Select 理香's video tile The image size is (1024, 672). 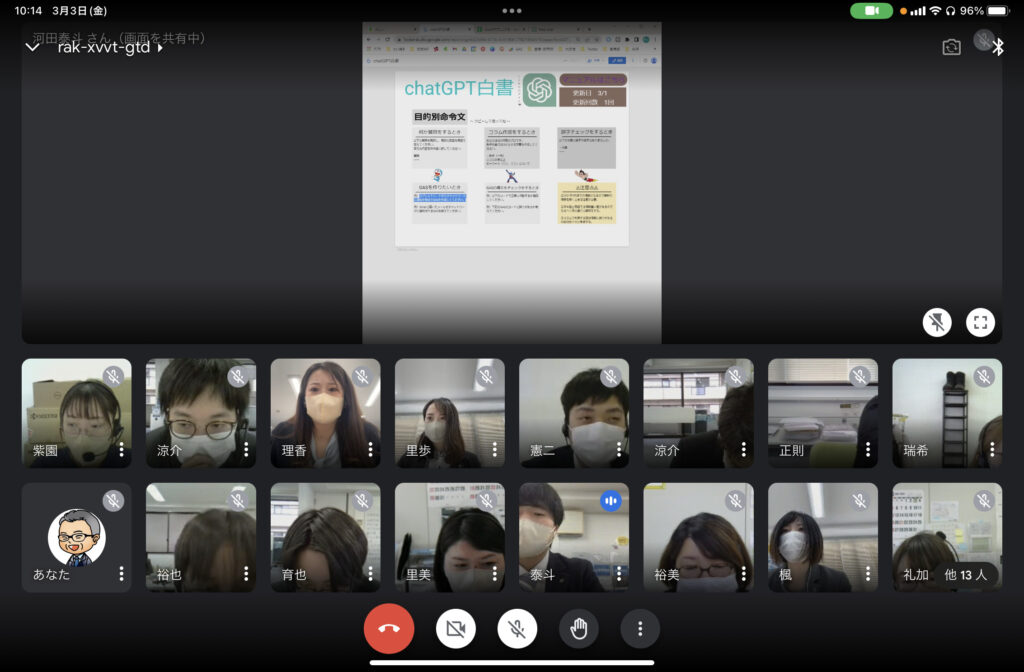click(325, 413)
